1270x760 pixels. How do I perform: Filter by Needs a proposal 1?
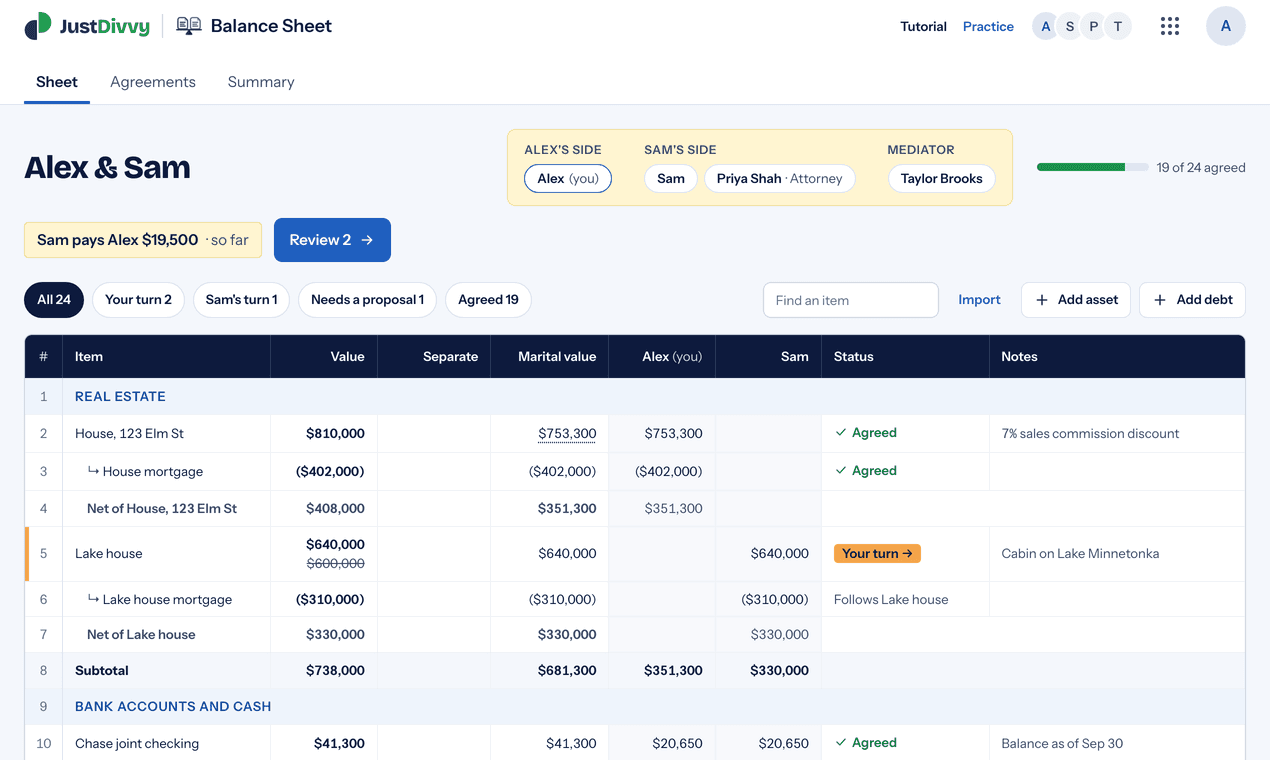point(368,300)
